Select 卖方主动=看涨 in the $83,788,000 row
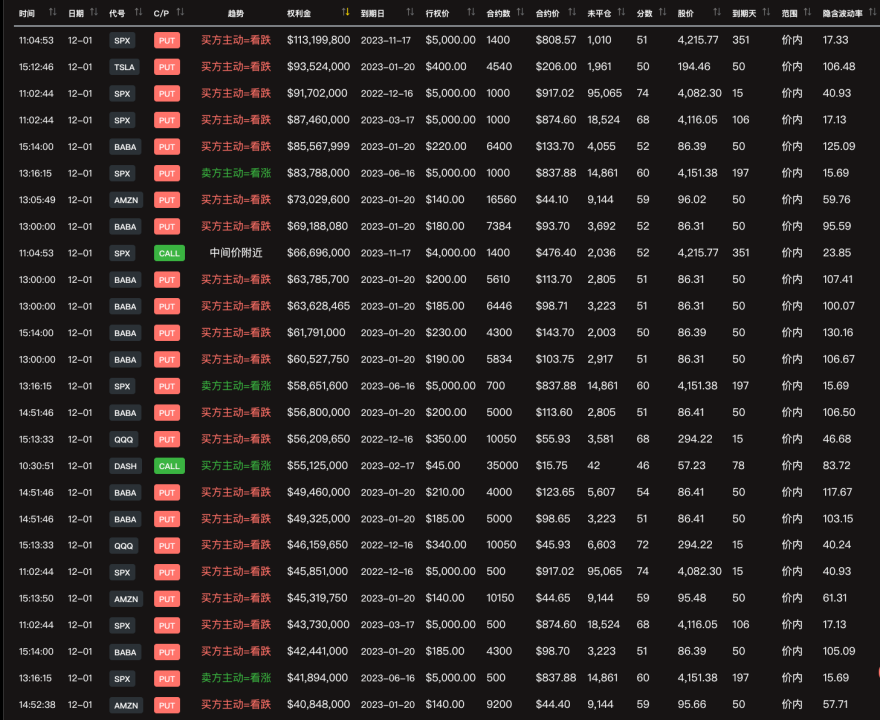The image size is (880, 720). point(236,173)
